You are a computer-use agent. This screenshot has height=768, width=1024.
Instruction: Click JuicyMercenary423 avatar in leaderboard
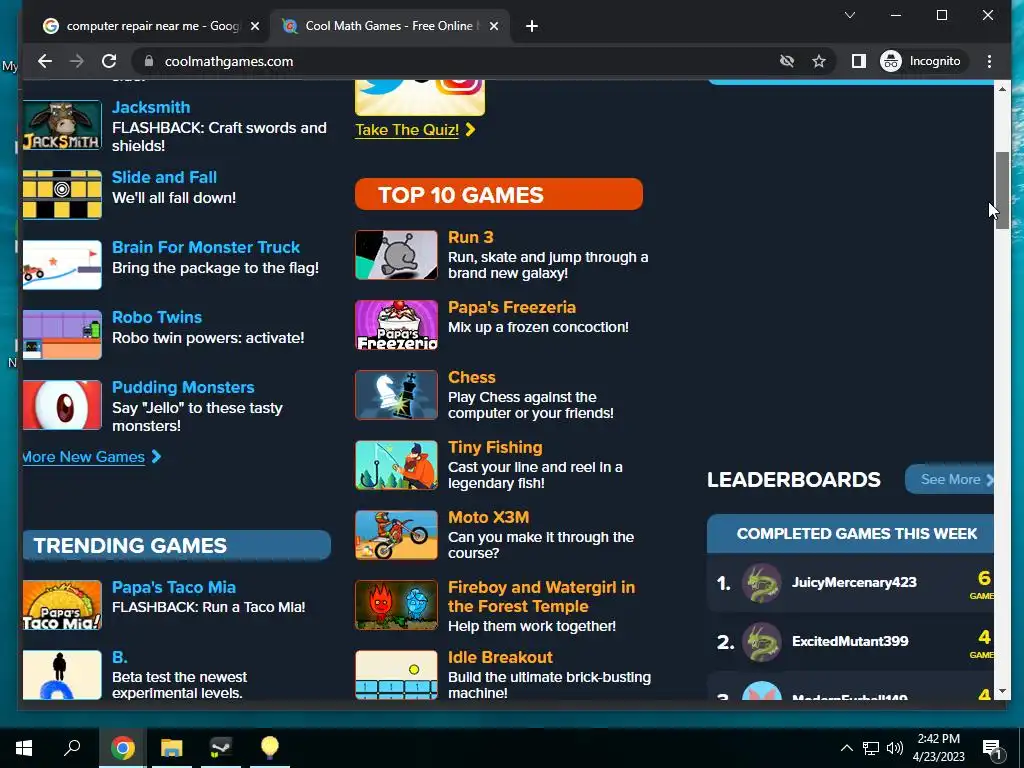click(761, 583)
